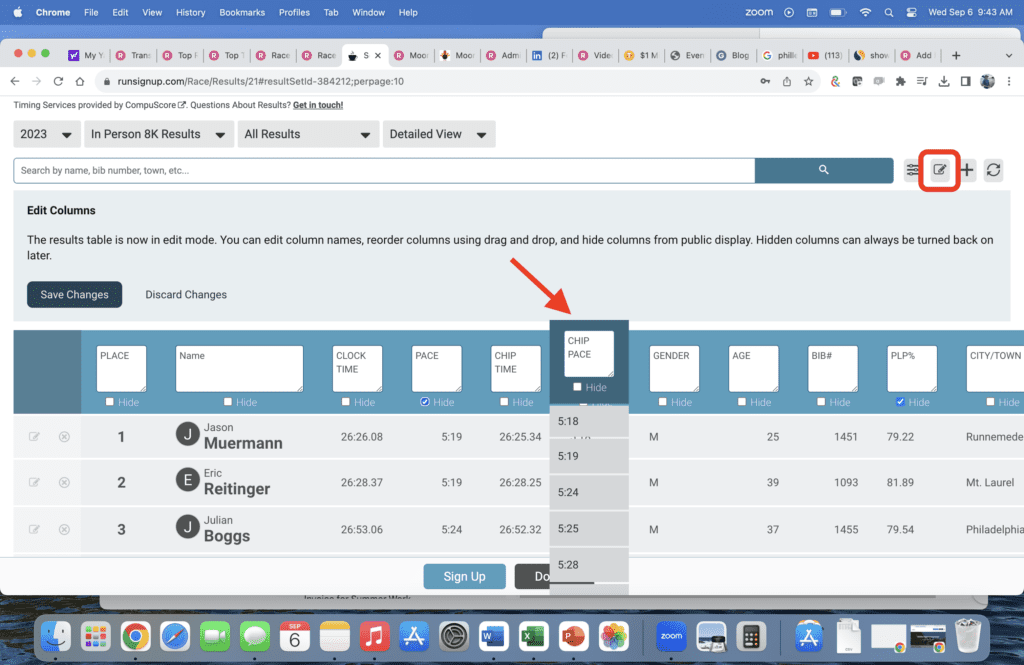
Task: Open Finder from the dock
Action: (56, 636)
